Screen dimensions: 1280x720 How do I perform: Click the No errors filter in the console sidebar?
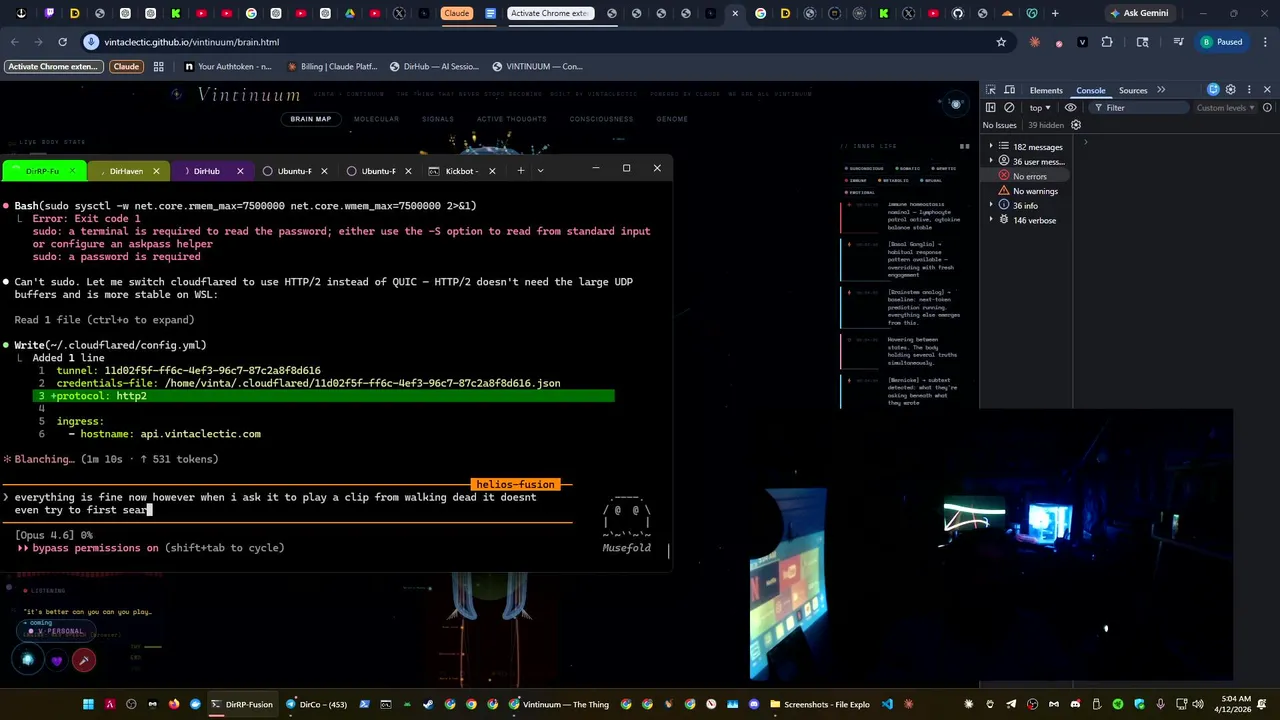(x=1023, y=176)
